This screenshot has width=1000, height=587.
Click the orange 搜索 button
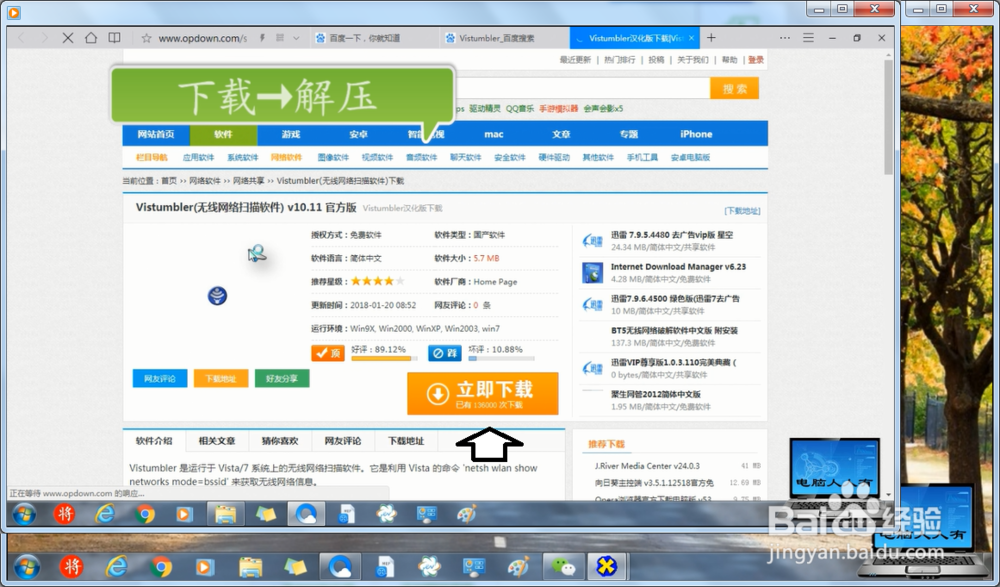click(x=735, y=89)
